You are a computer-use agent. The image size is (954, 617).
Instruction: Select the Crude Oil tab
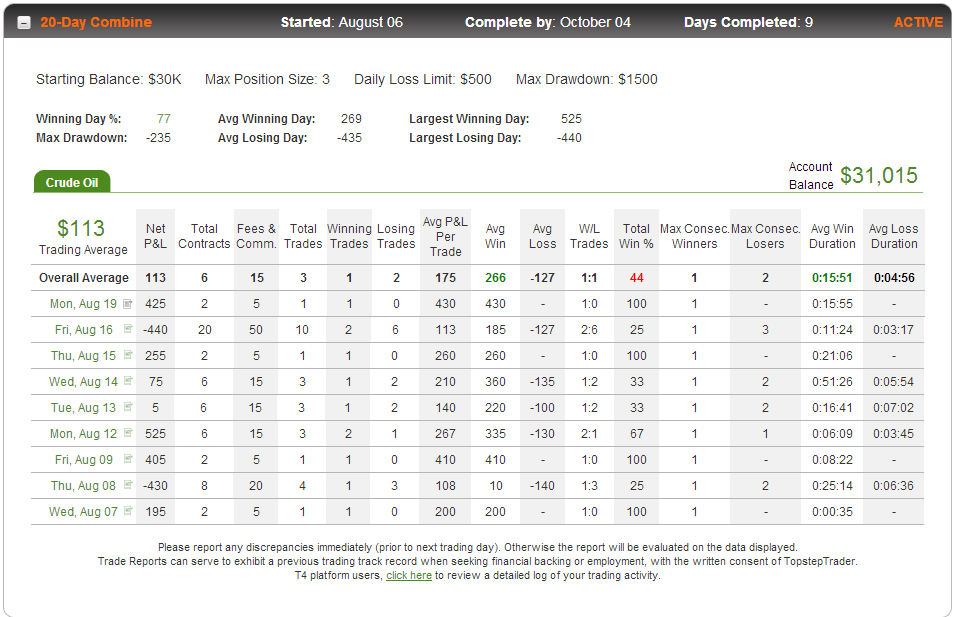pyautogui.click(x=72, y=182)
